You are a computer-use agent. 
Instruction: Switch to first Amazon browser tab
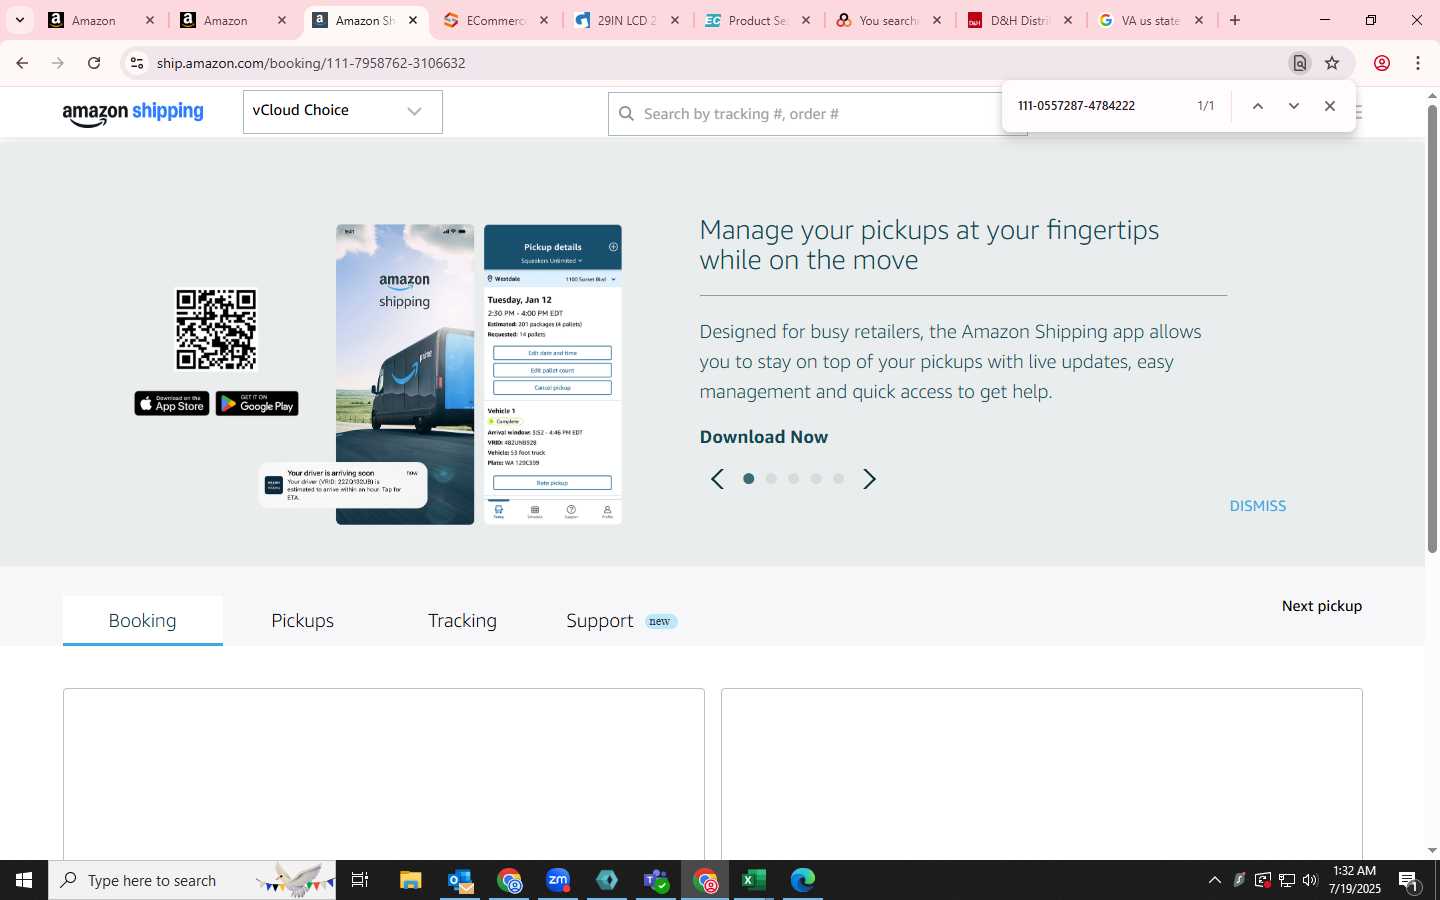click(x=100, y=20)
